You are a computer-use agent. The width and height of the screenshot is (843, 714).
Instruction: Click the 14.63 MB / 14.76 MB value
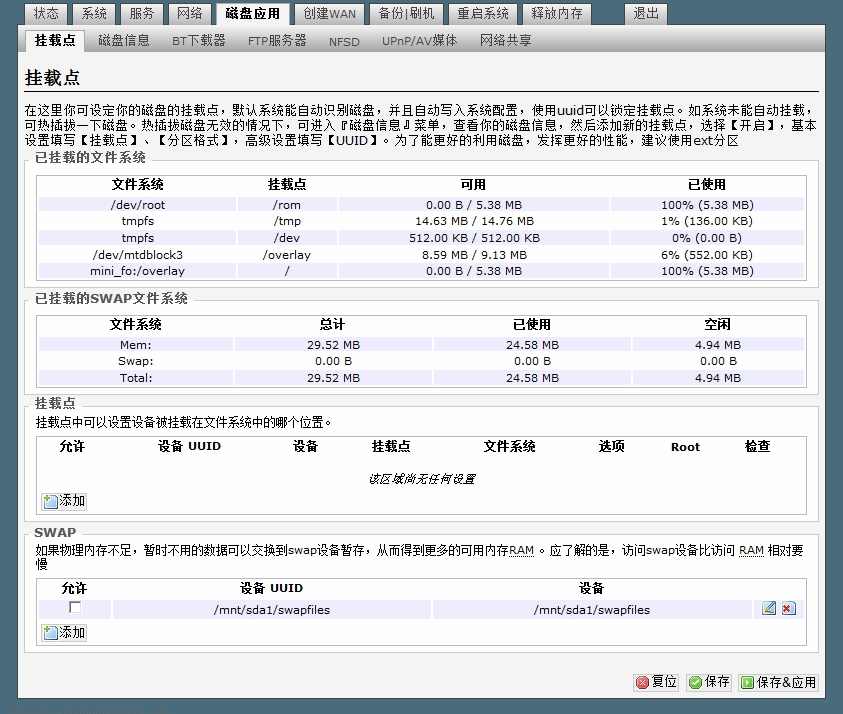click(x=474, y=221)
